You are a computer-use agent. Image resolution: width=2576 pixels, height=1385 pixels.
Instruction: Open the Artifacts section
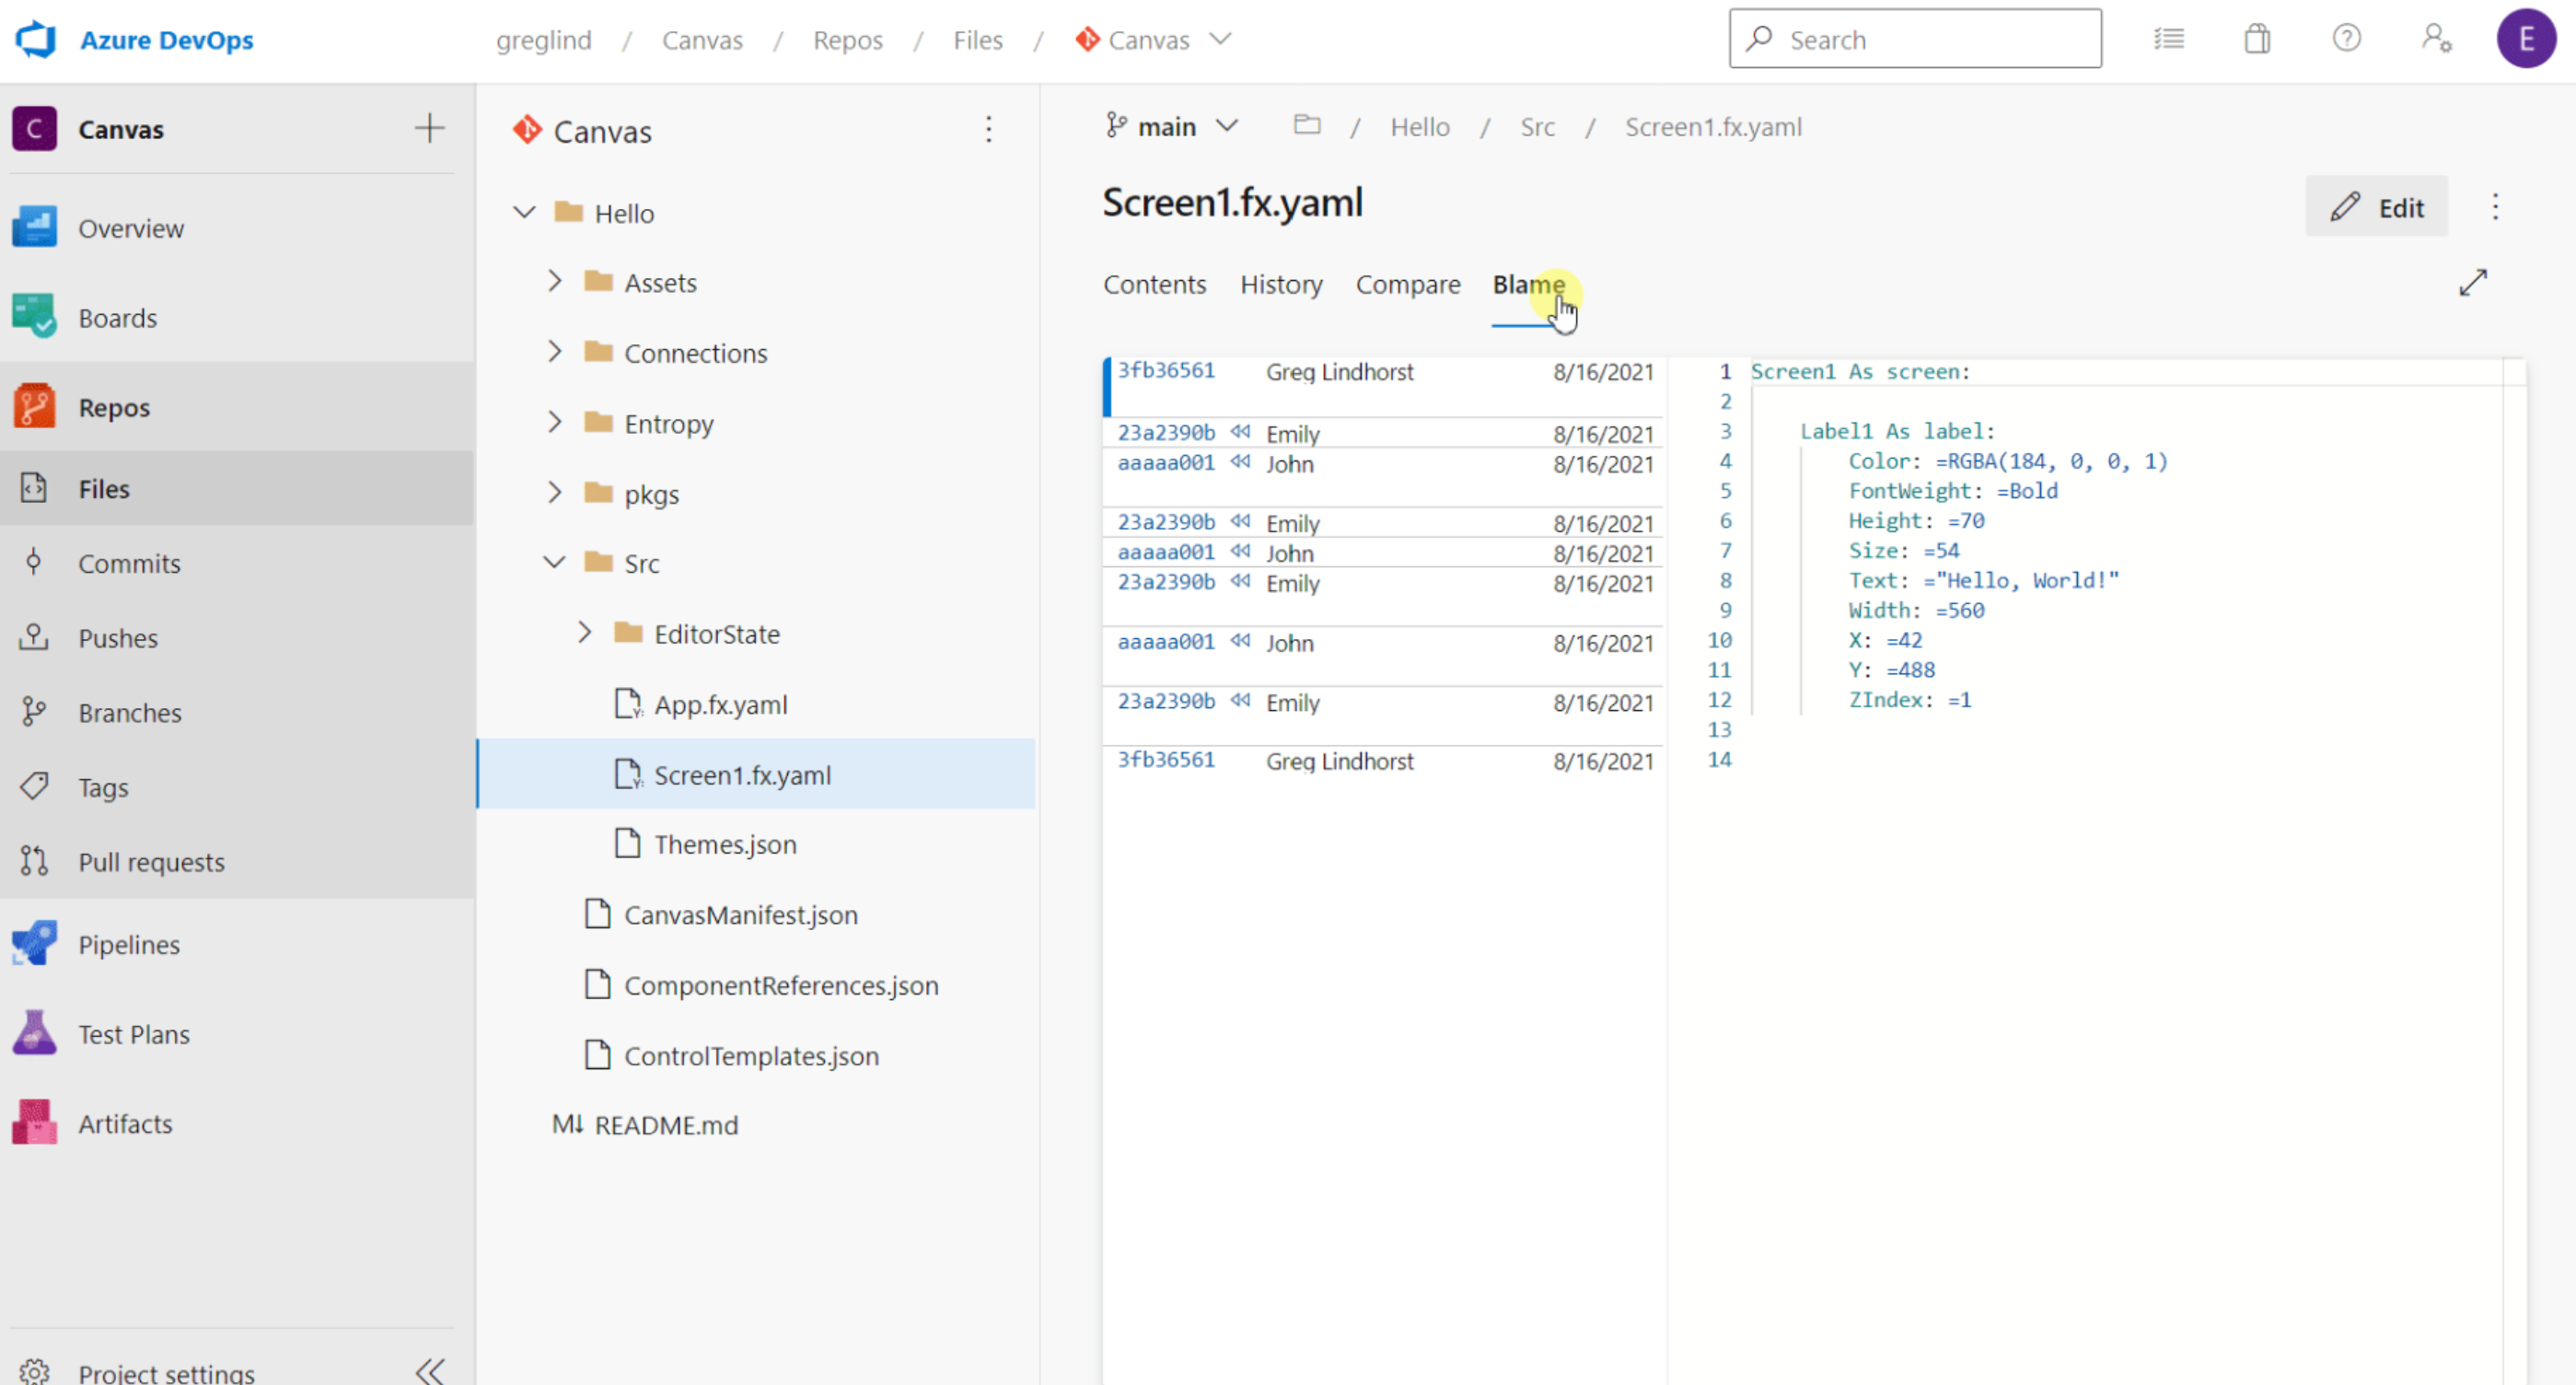coord(124,1123)
